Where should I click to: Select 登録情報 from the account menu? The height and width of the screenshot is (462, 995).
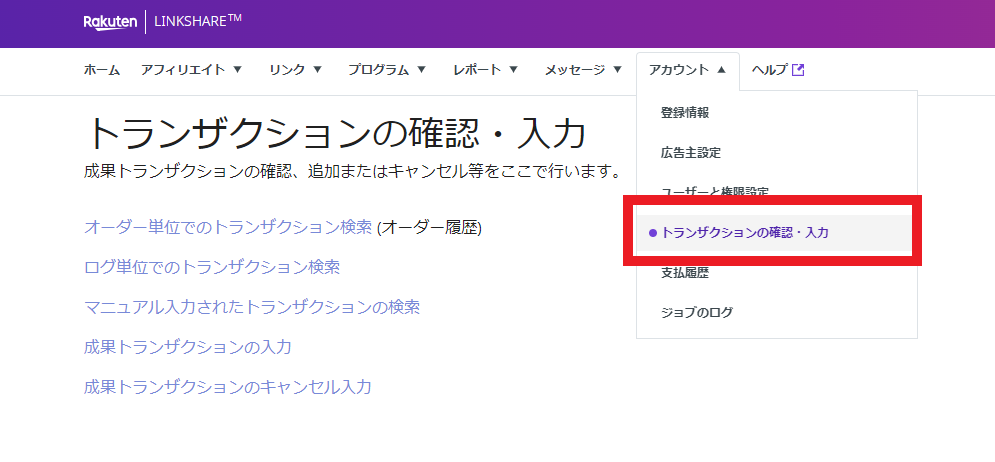pos(685,113)
